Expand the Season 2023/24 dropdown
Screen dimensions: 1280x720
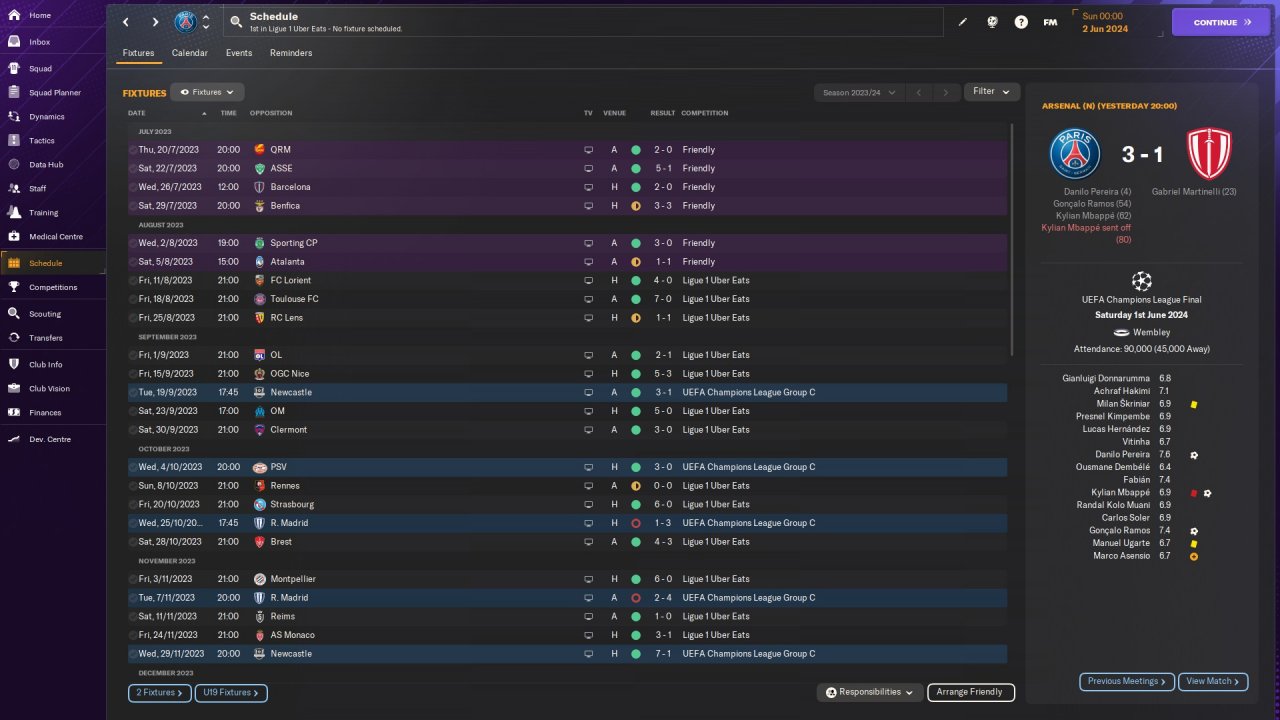tap(858, 93)
